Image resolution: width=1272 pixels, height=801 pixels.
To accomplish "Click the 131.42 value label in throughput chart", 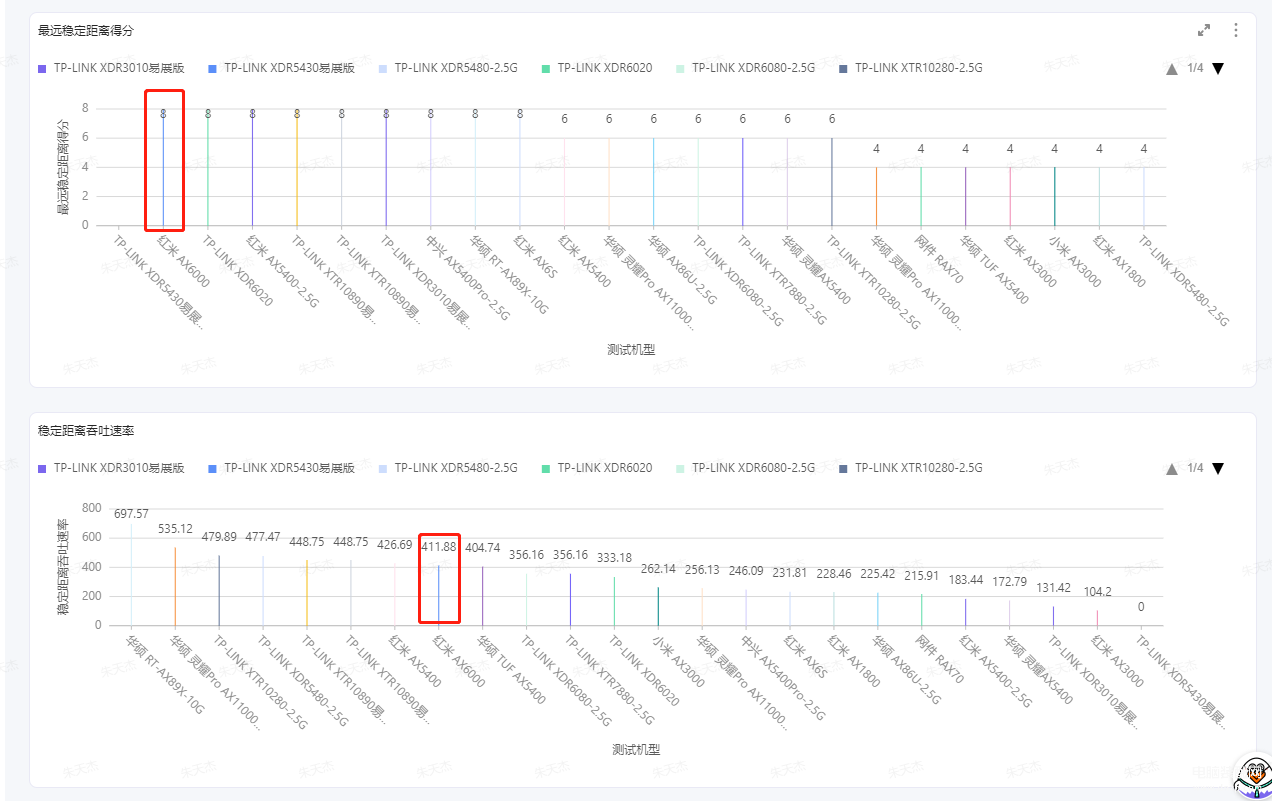I will (x=1054, y=588).
